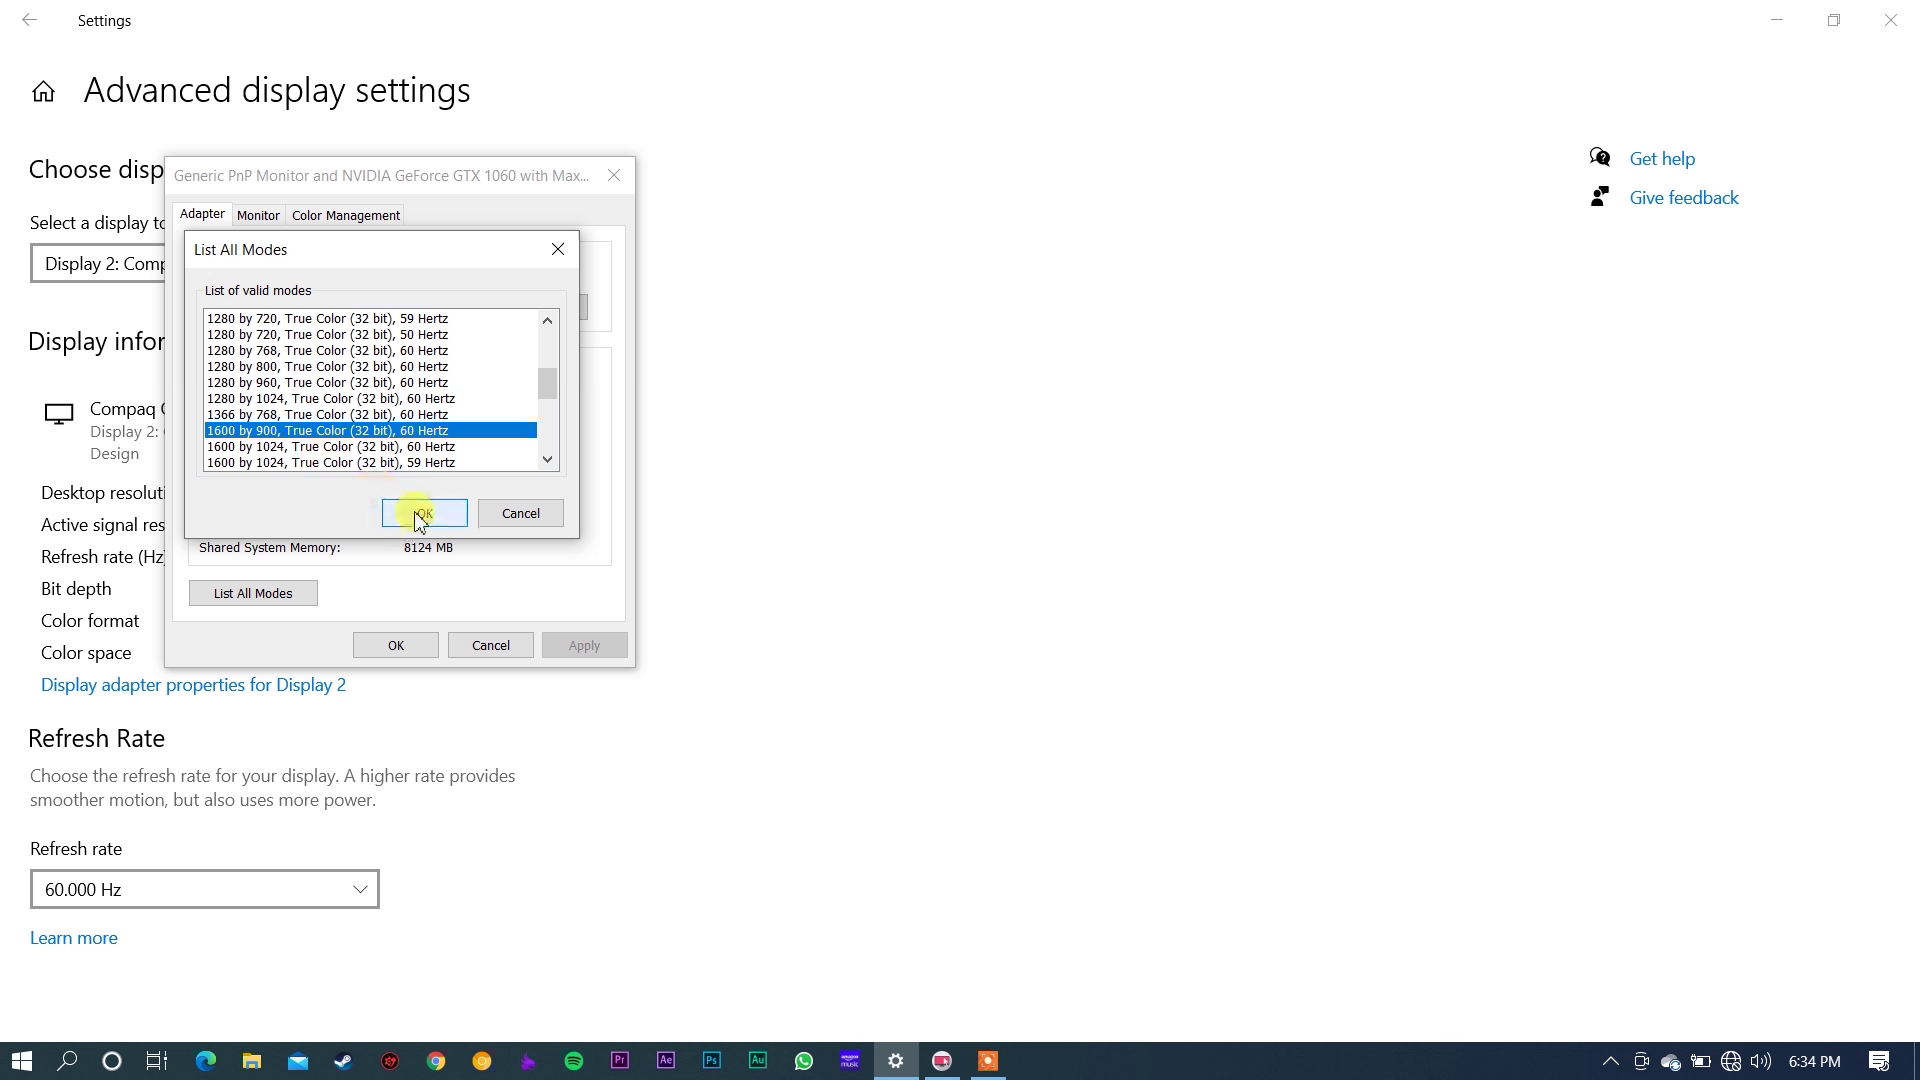Open Premiere Pro from the taskbar
Viewport: 1920px width, 1080px height.
619,1060
